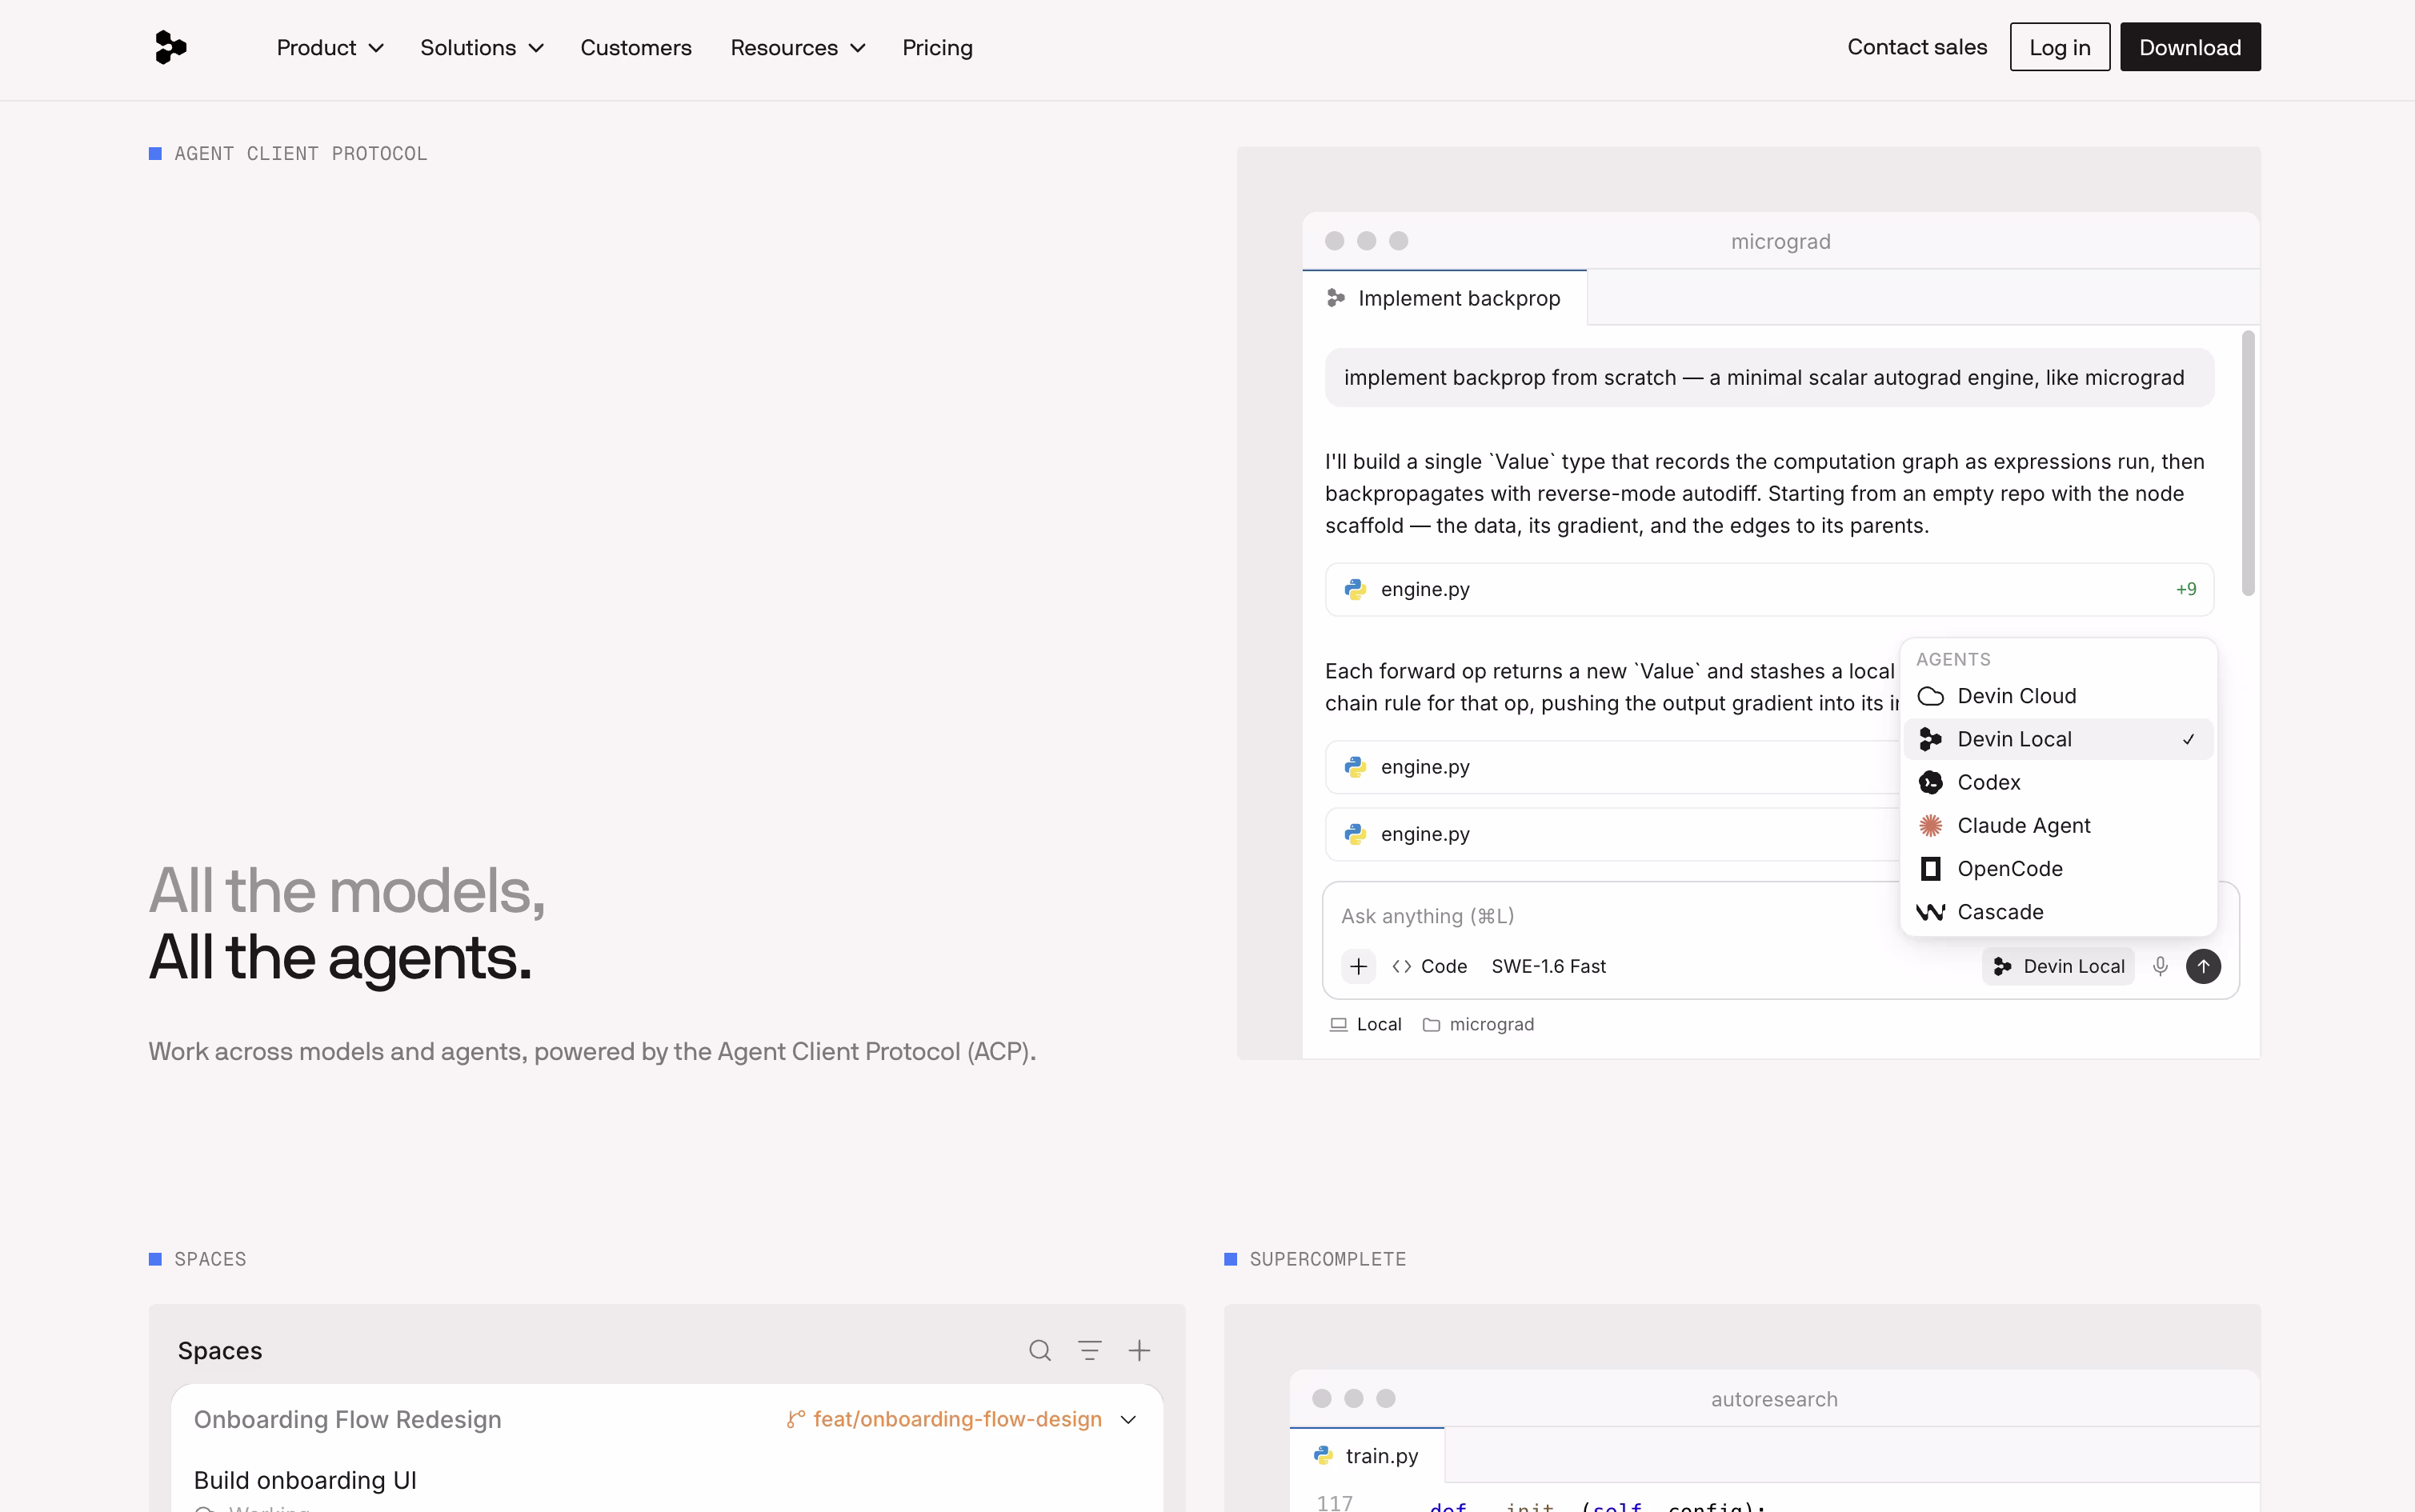
Task: Click the Devin Cloud cloud icon
Action: 1930,696
